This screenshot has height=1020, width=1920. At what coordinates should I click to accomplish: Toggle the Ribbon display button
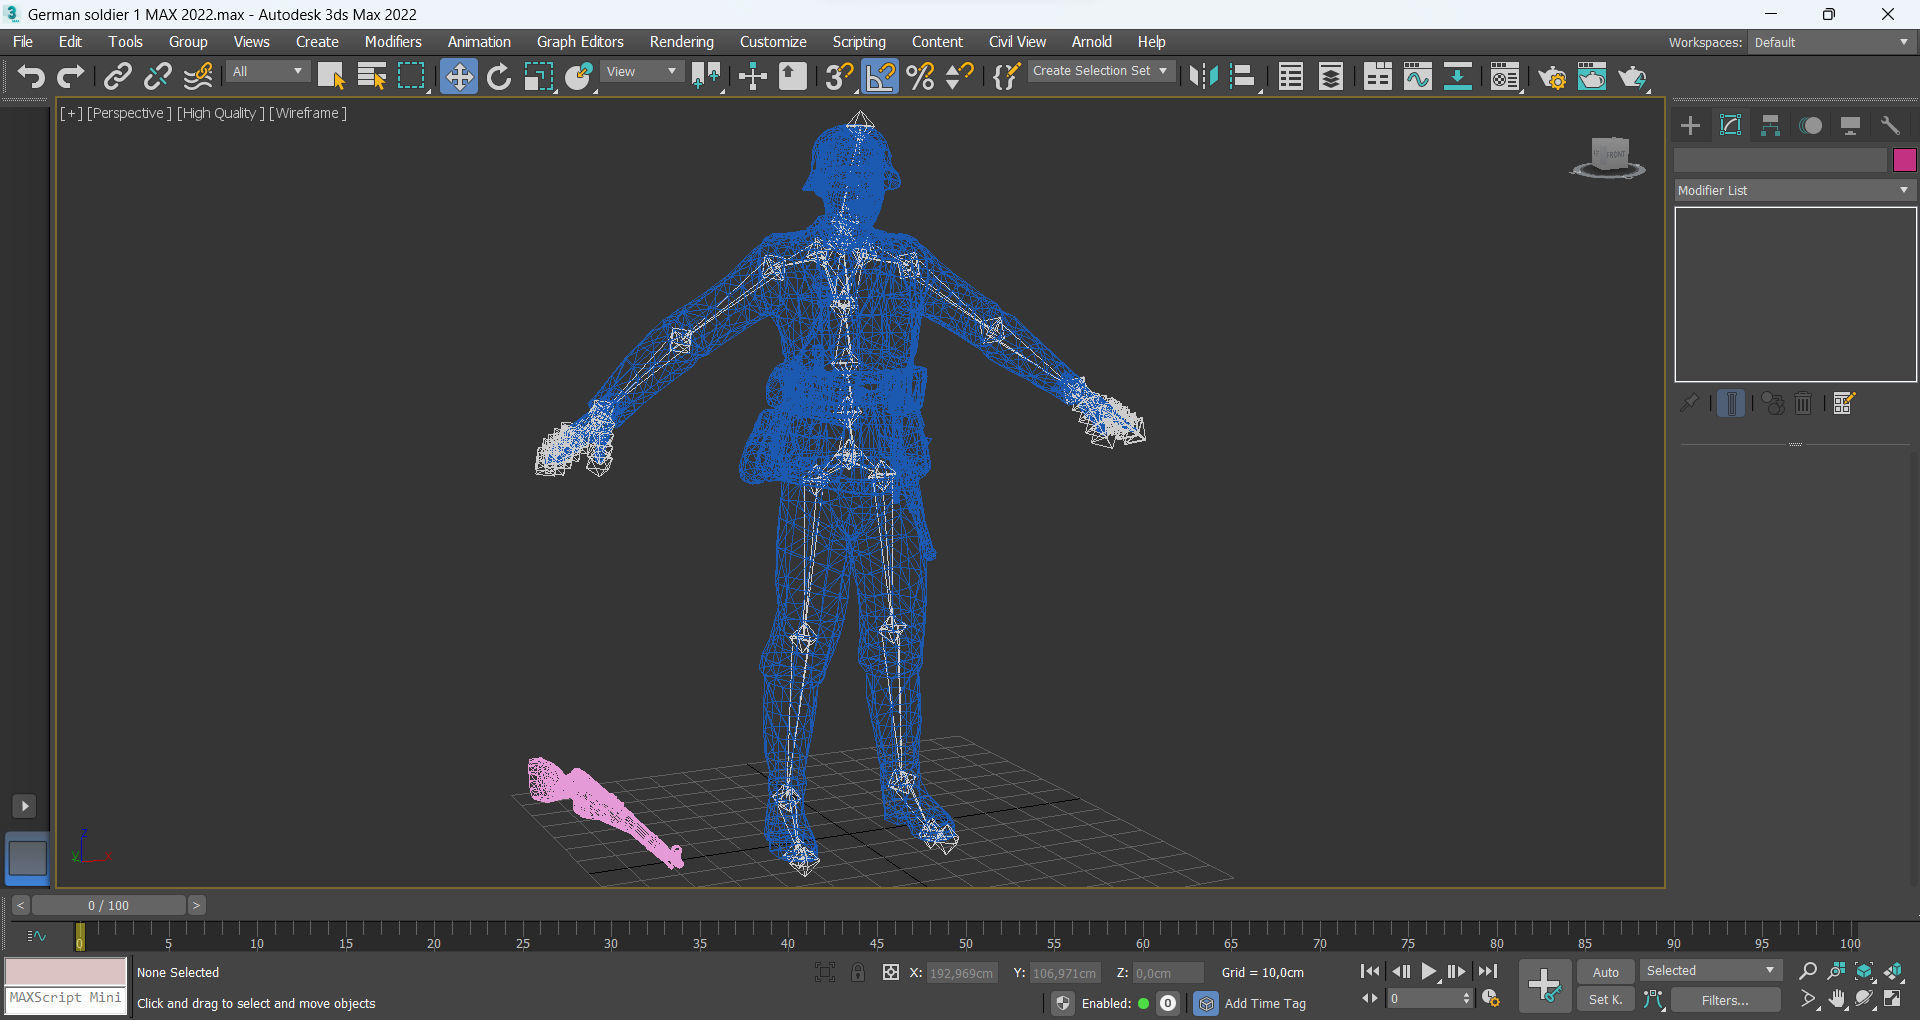tap(1378, 76)
